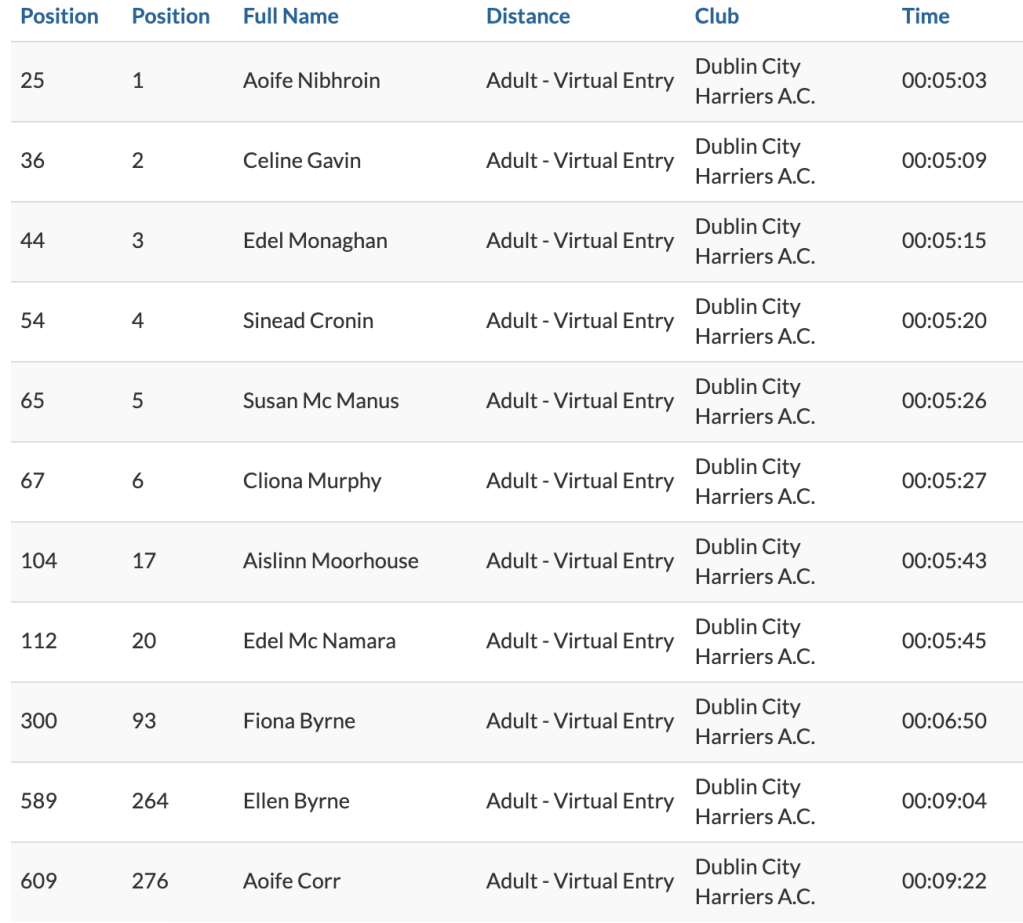This screenshot has width=1023, height=923.
Task: Click overall position 589 cell
Action: point(39,801)
